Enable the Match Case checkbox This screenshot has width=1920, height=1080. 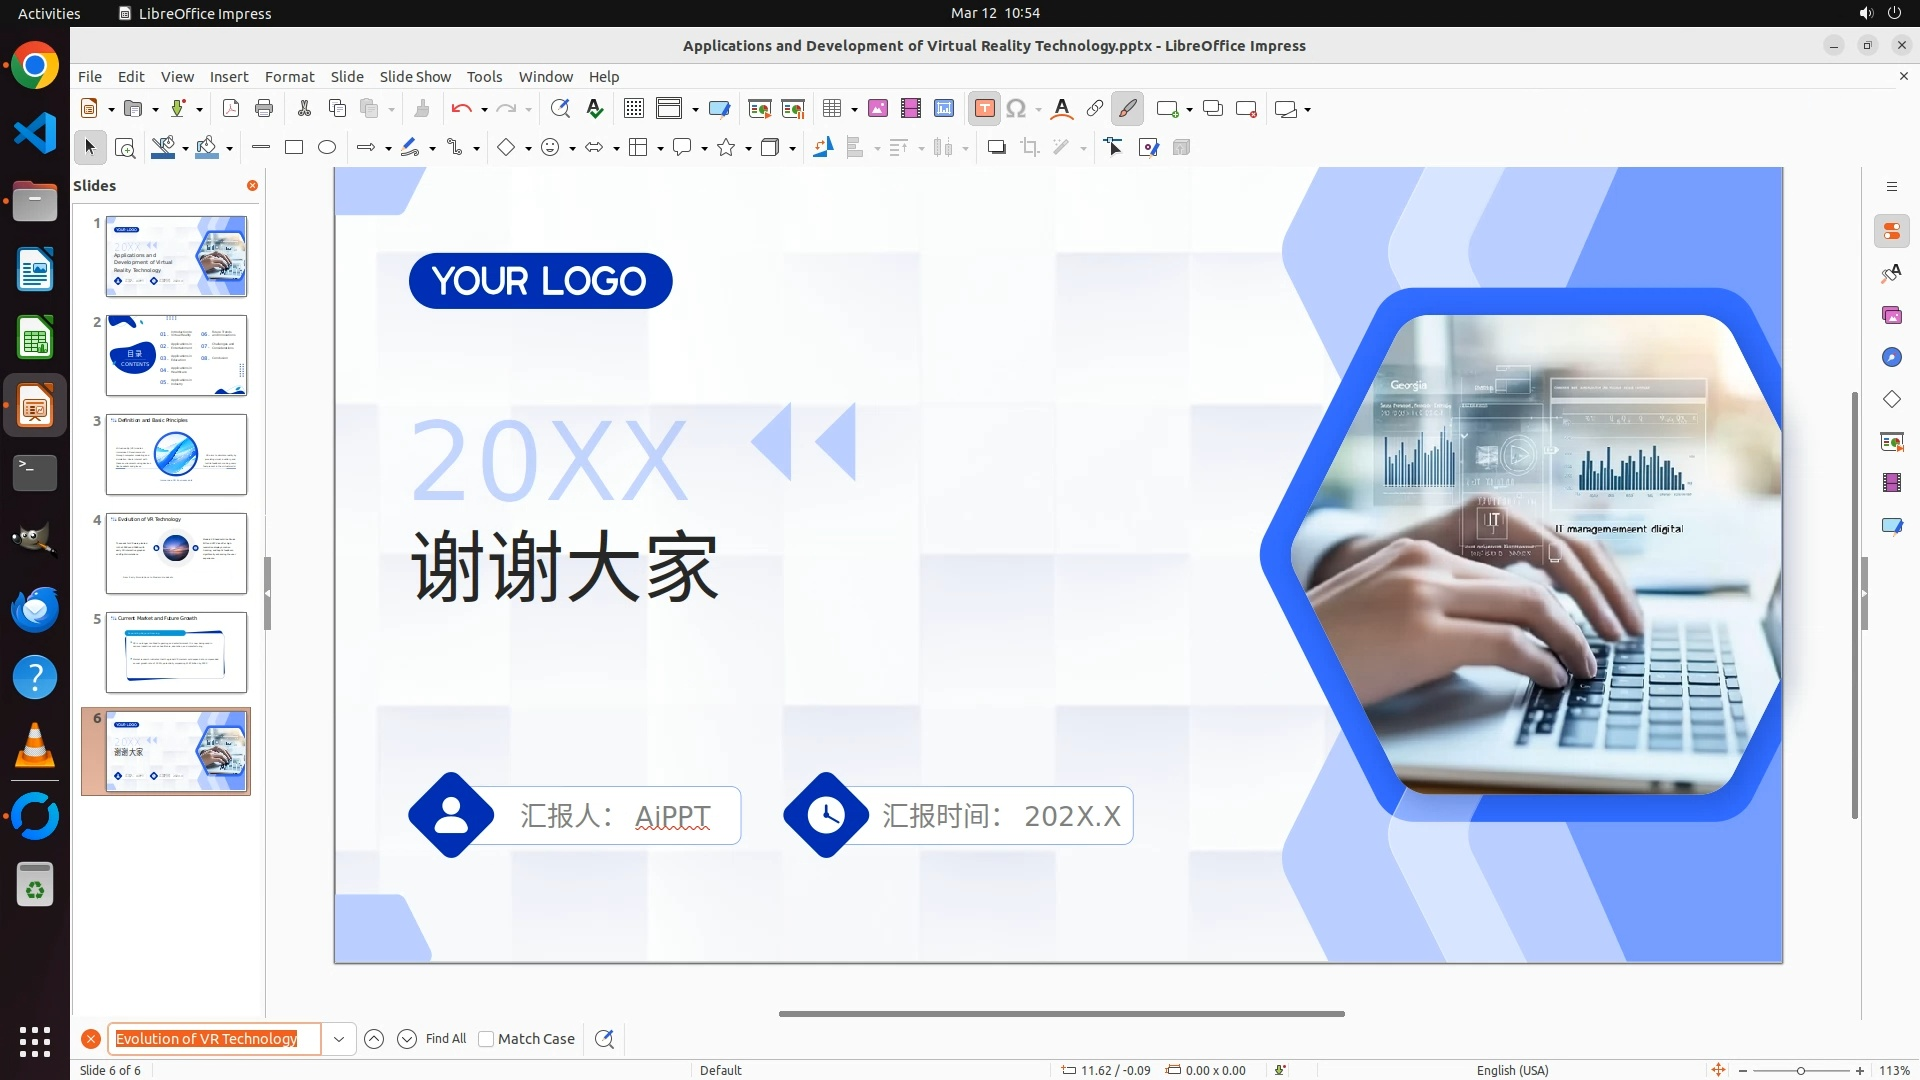tap(486, 1039)
